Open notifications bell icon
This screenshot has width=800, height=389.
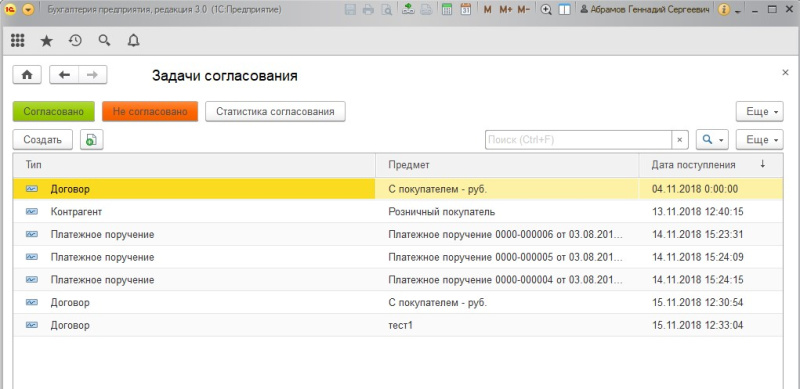133,41
